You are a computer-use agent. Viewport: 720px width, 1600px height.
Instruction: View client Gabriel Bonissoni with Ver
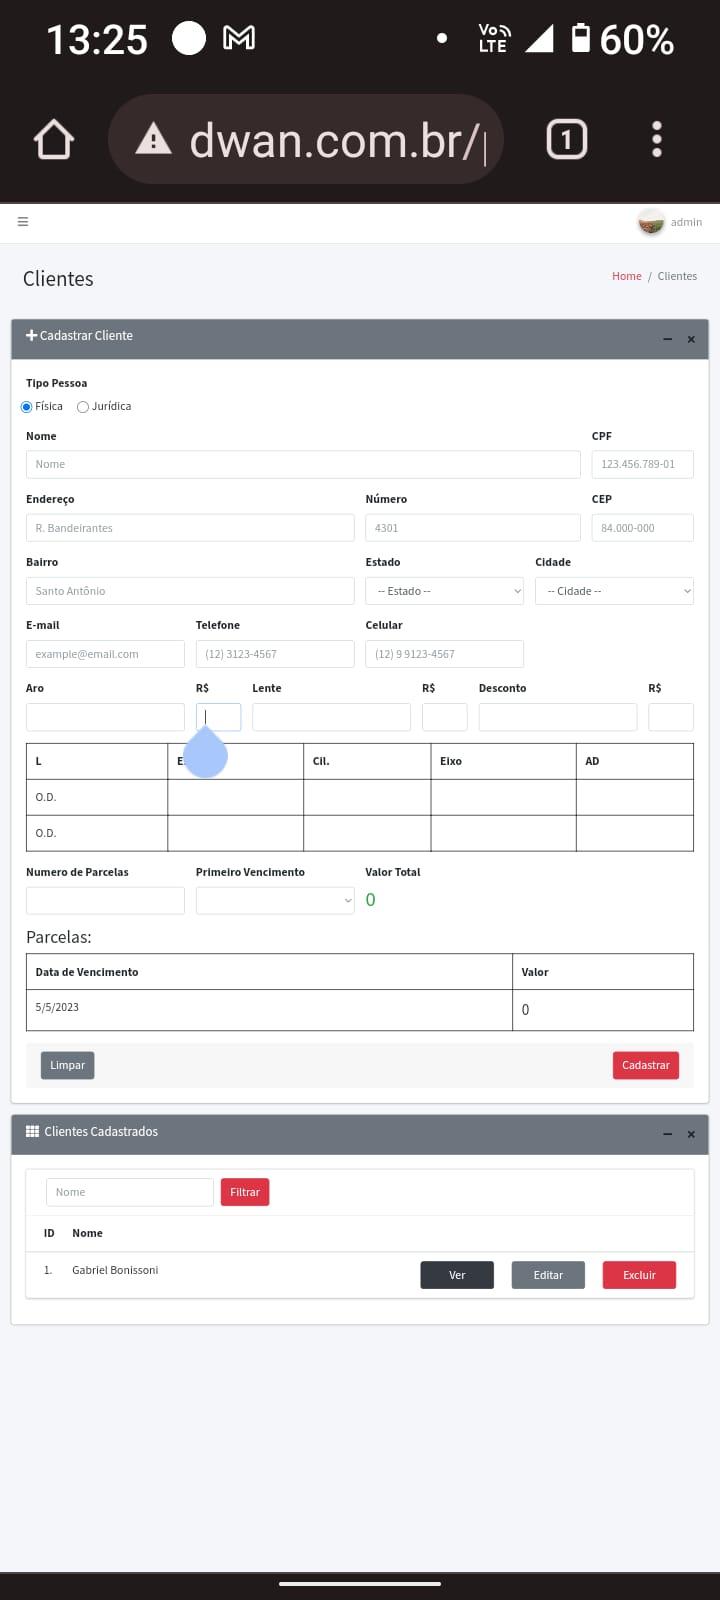[x=457, y=1275]
